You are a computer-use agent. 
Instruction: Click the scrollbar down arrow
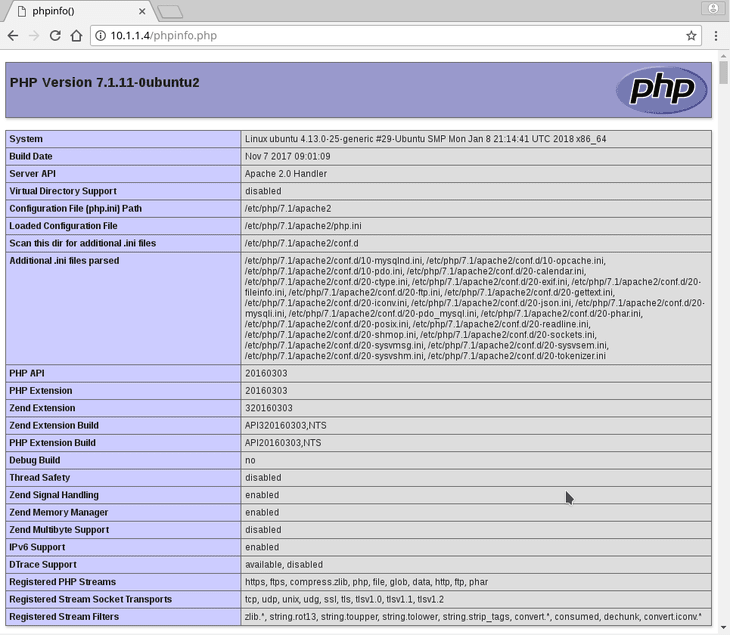tap(723, 627)
